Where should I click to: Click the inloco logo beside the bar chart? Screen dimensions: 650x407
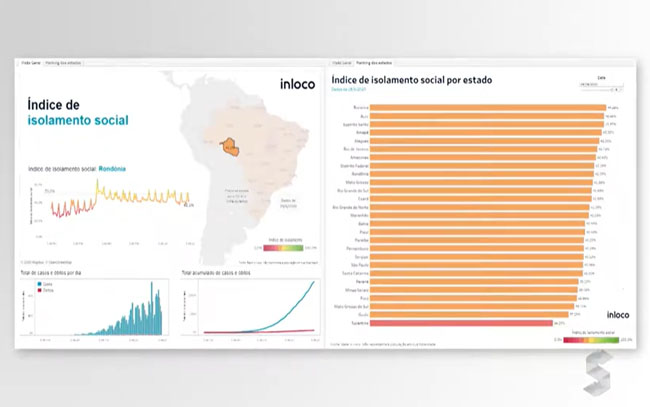pyautogui.click(x=618, y=315)
